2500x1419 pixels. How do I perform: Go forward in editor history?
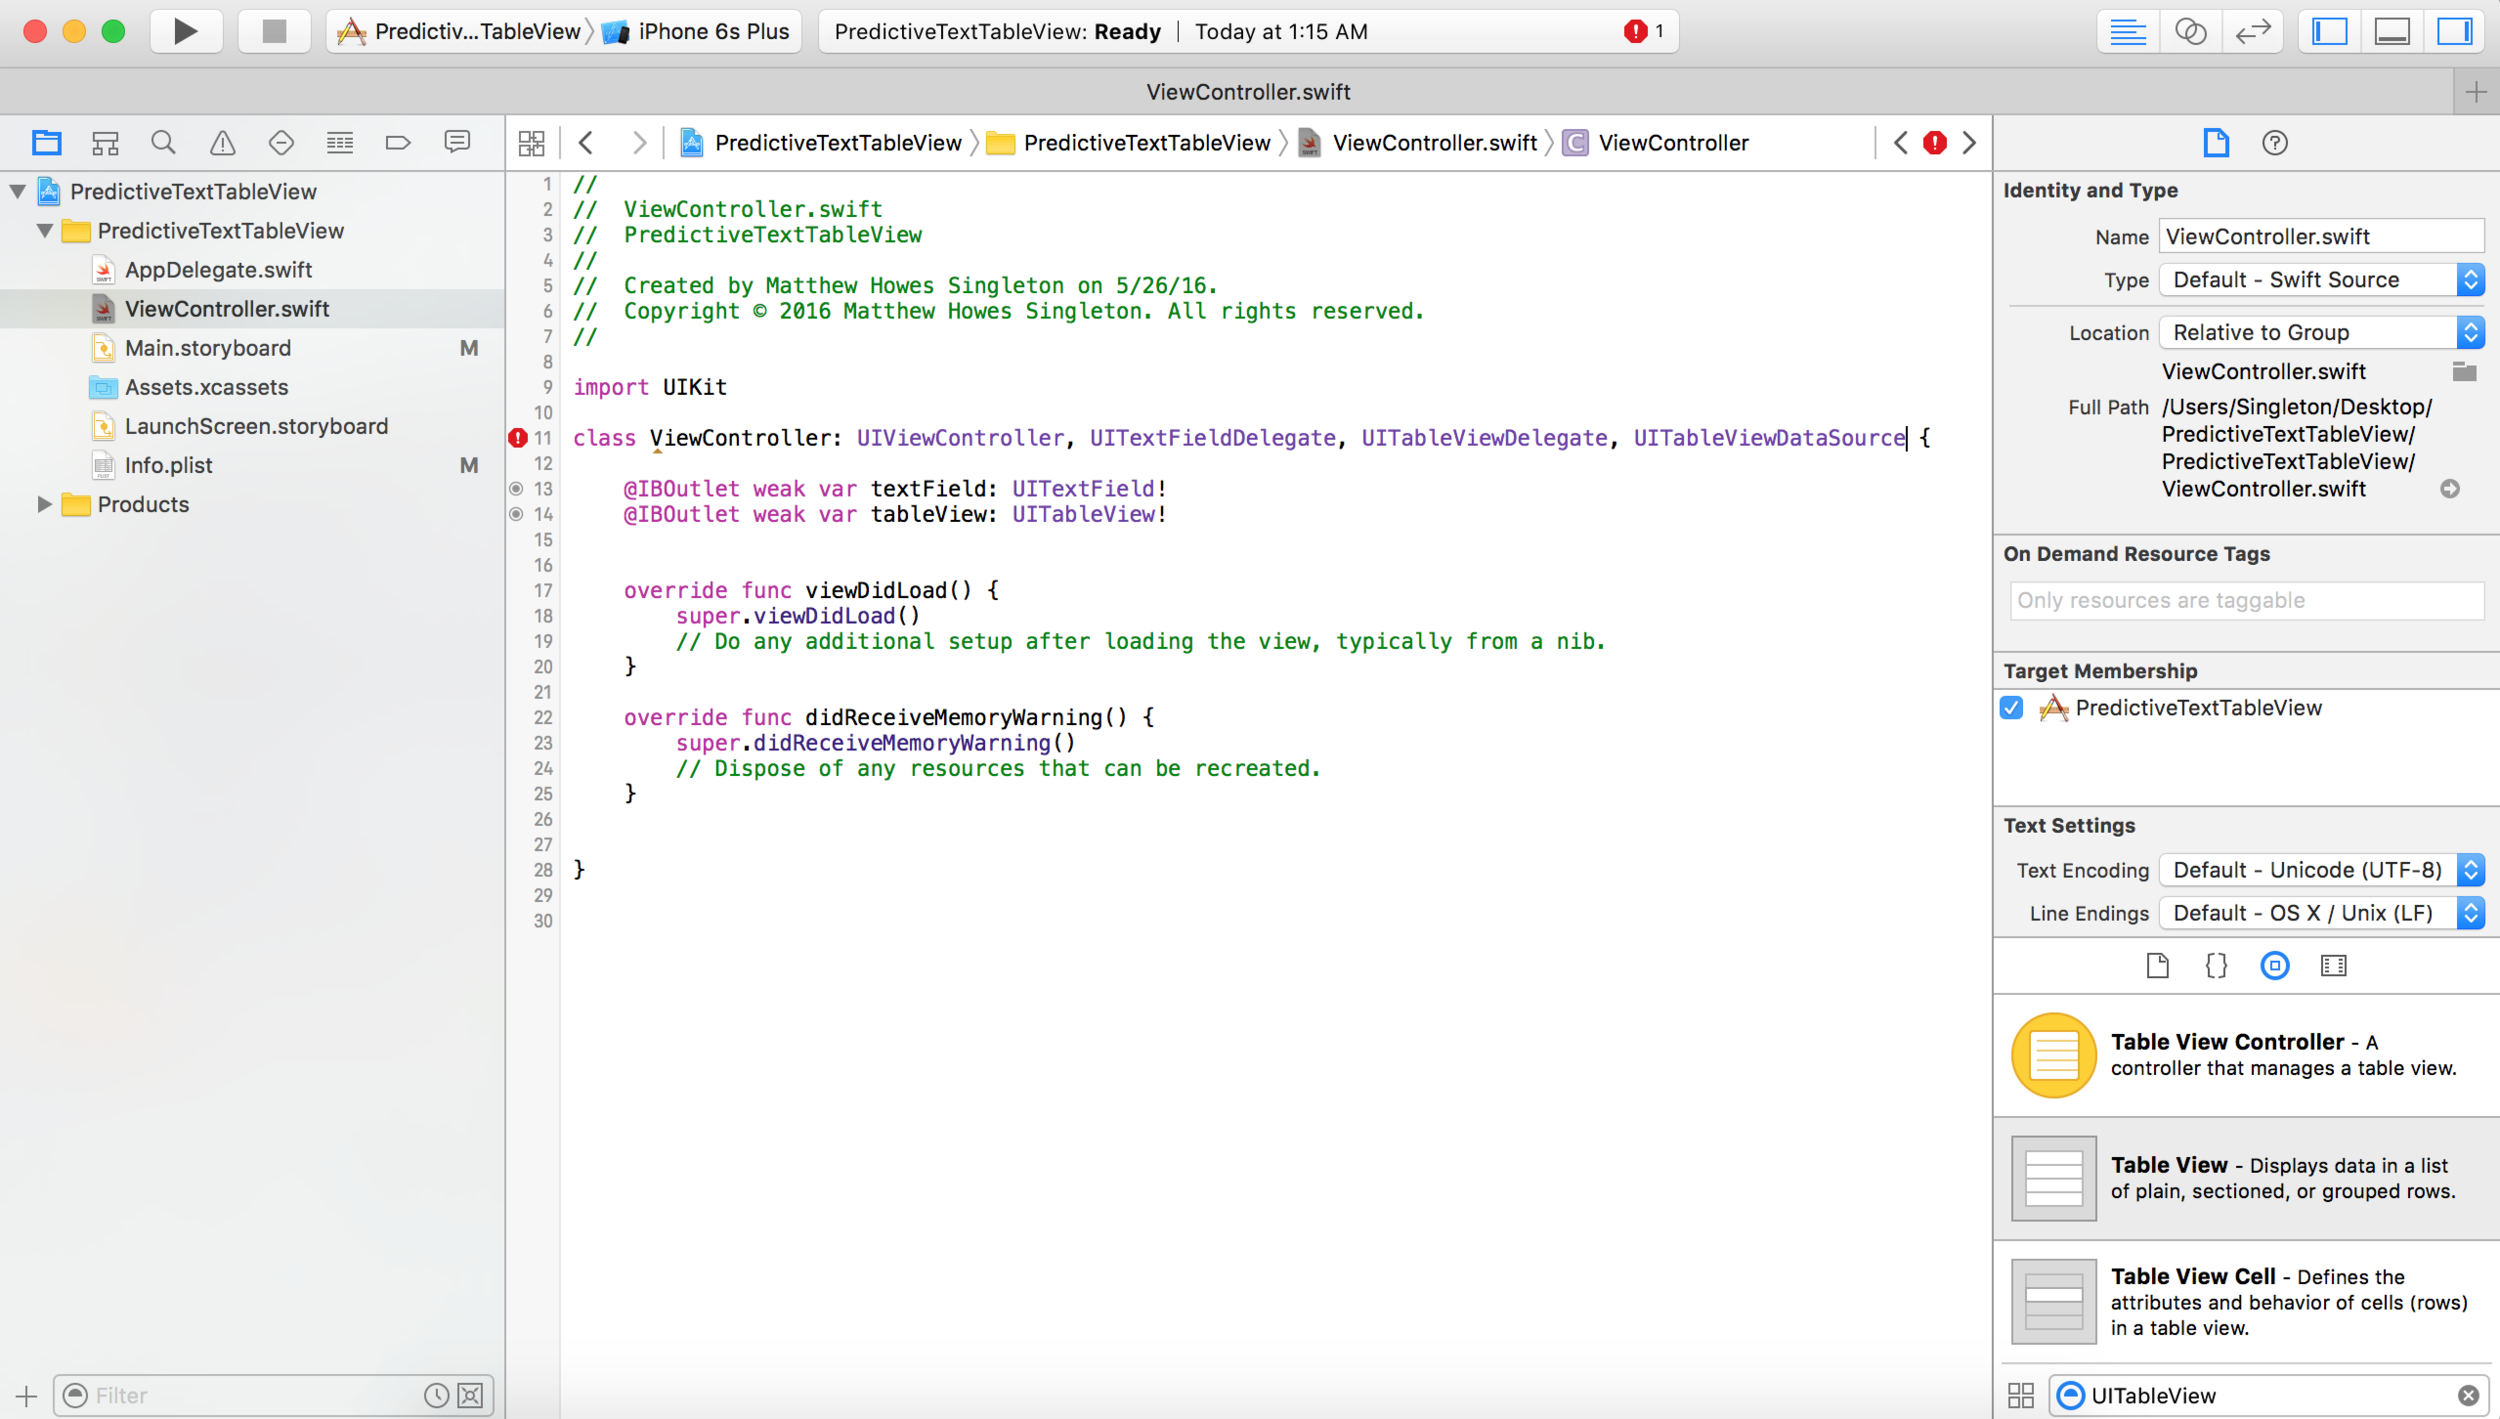click(x=639, y=143)
